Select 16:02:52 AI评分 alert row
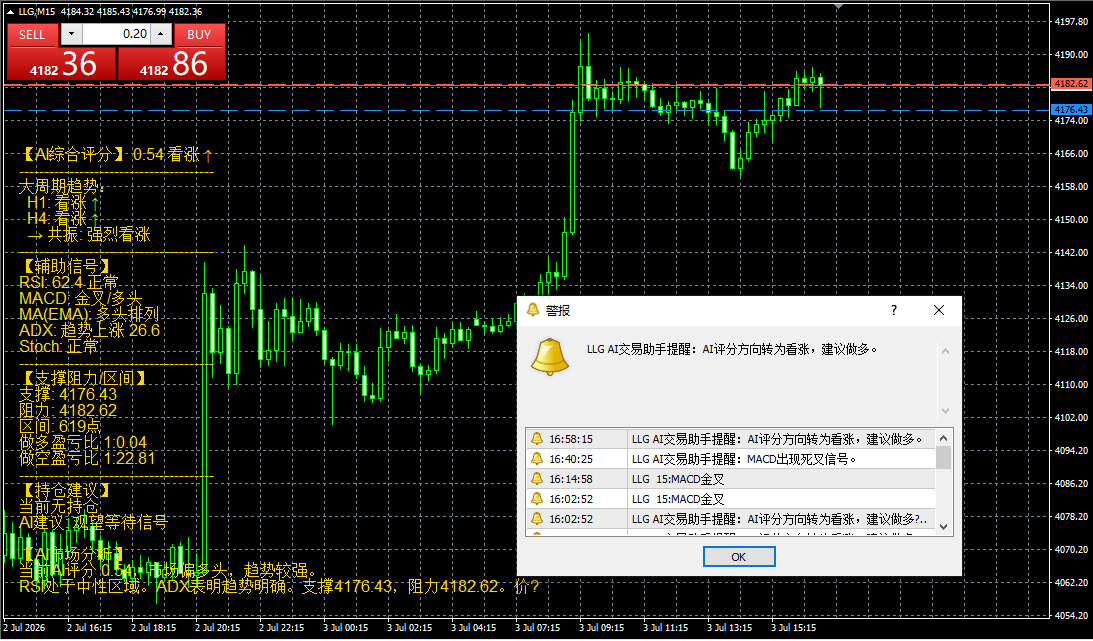 (x=731, y=519)
